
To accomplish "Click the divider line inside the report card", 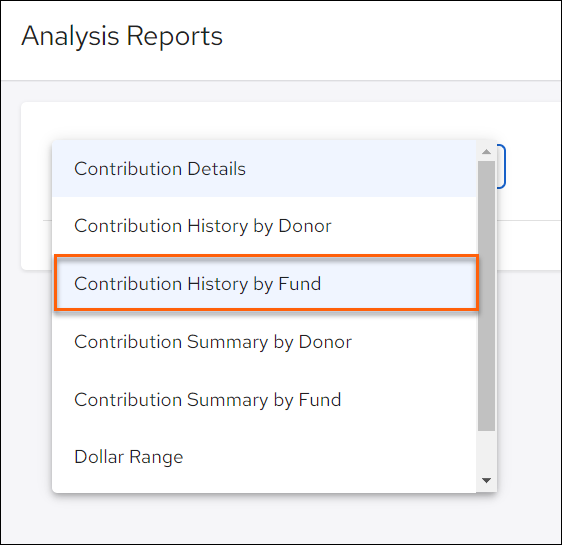I will [529, 220].
